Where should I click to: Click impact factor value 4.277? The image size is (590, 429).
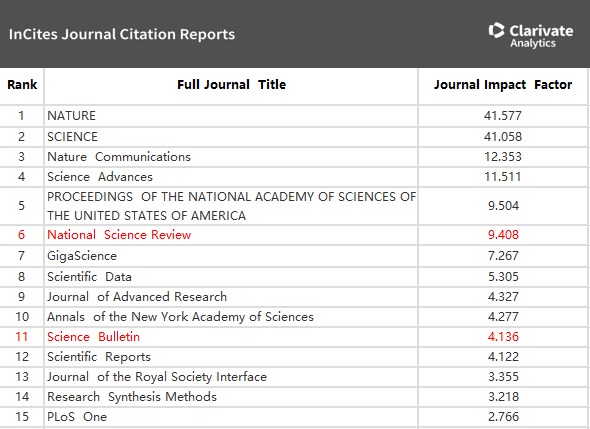pos(503,316)
